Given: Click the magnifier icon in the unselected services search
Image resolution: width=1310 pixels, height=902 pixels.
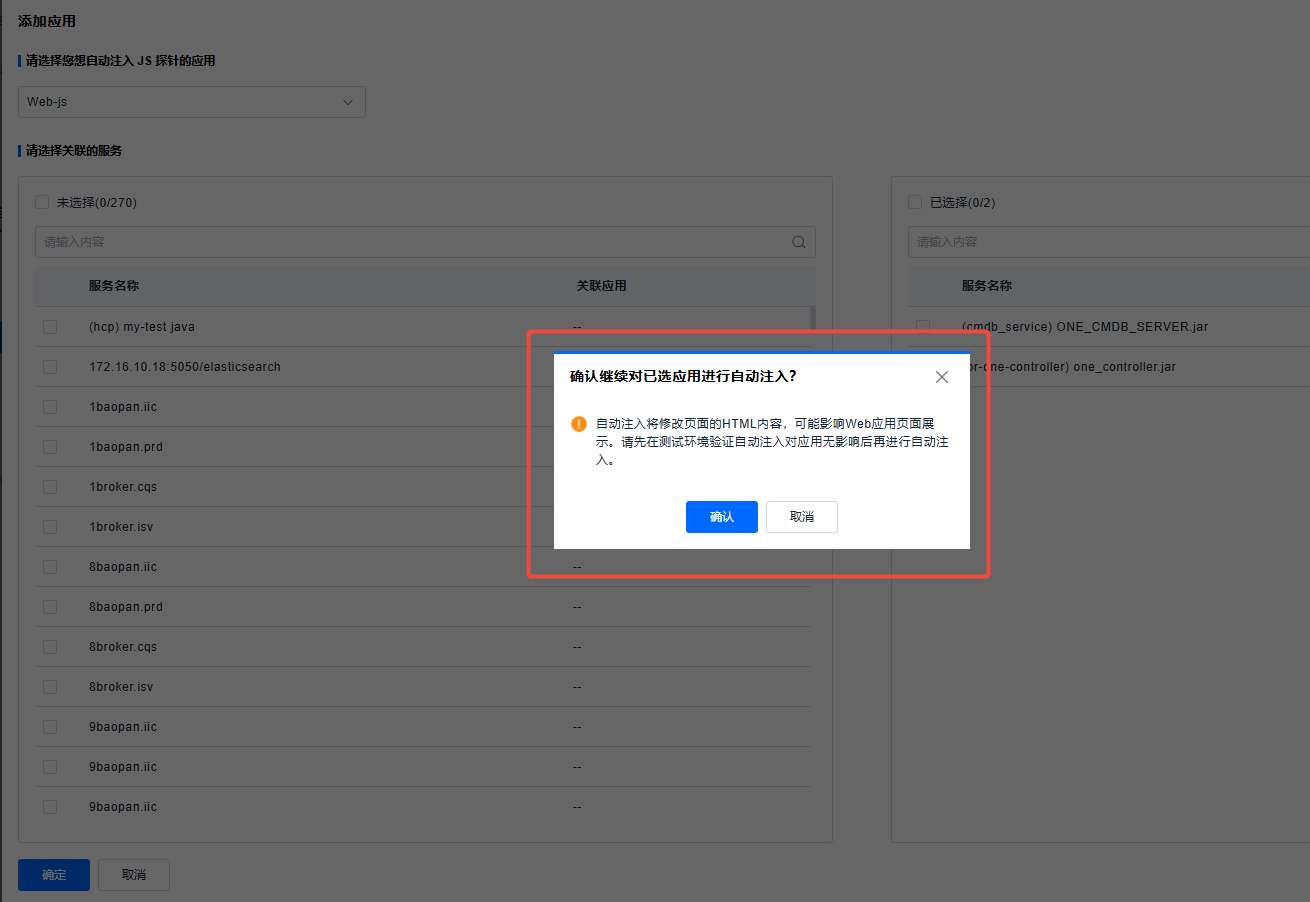Looking at the screenshot, I should [x=799, y=242].
